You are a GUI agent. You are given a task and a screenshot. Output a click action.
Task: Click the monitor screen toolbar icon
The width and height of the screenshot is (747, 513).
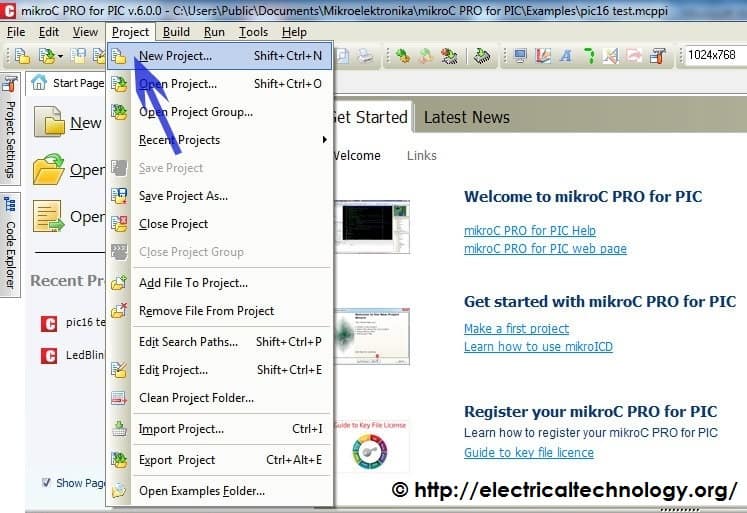point(520,56)
